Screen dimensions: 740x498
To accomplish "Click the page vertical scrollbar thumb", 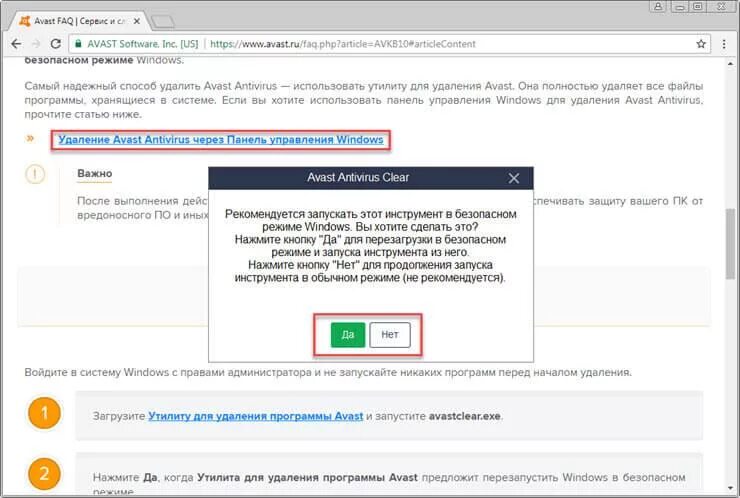I will tap(731, 245).
